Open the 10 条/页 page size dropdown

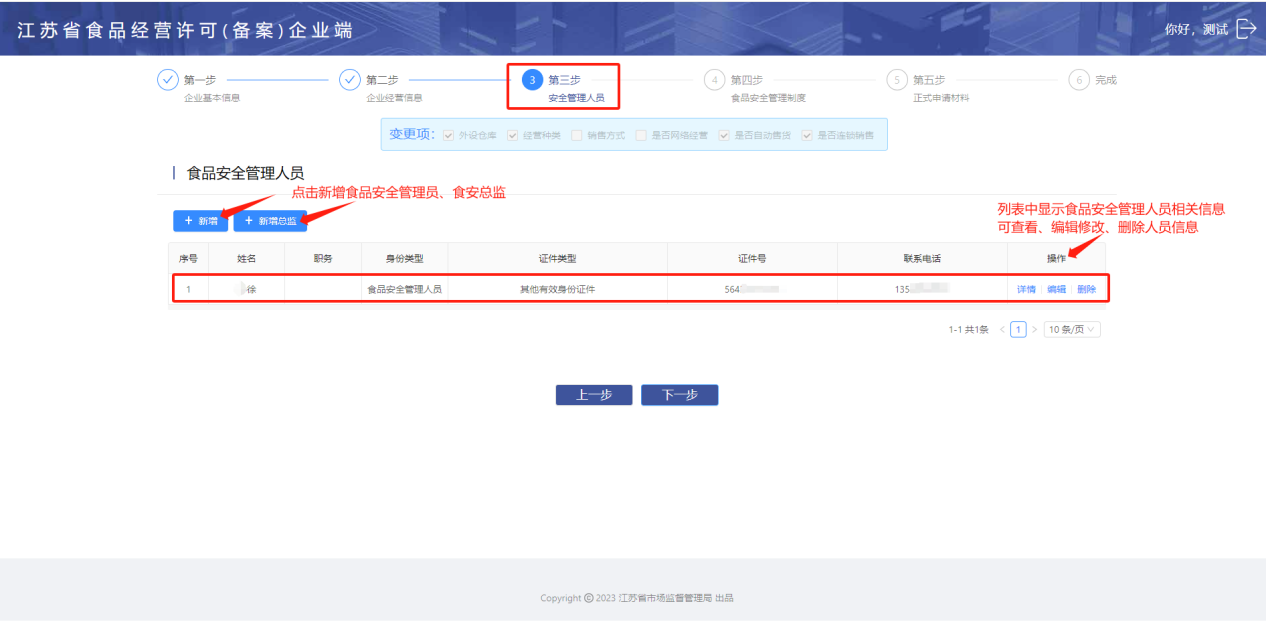pyautogui.click(x=1072, y=330)
